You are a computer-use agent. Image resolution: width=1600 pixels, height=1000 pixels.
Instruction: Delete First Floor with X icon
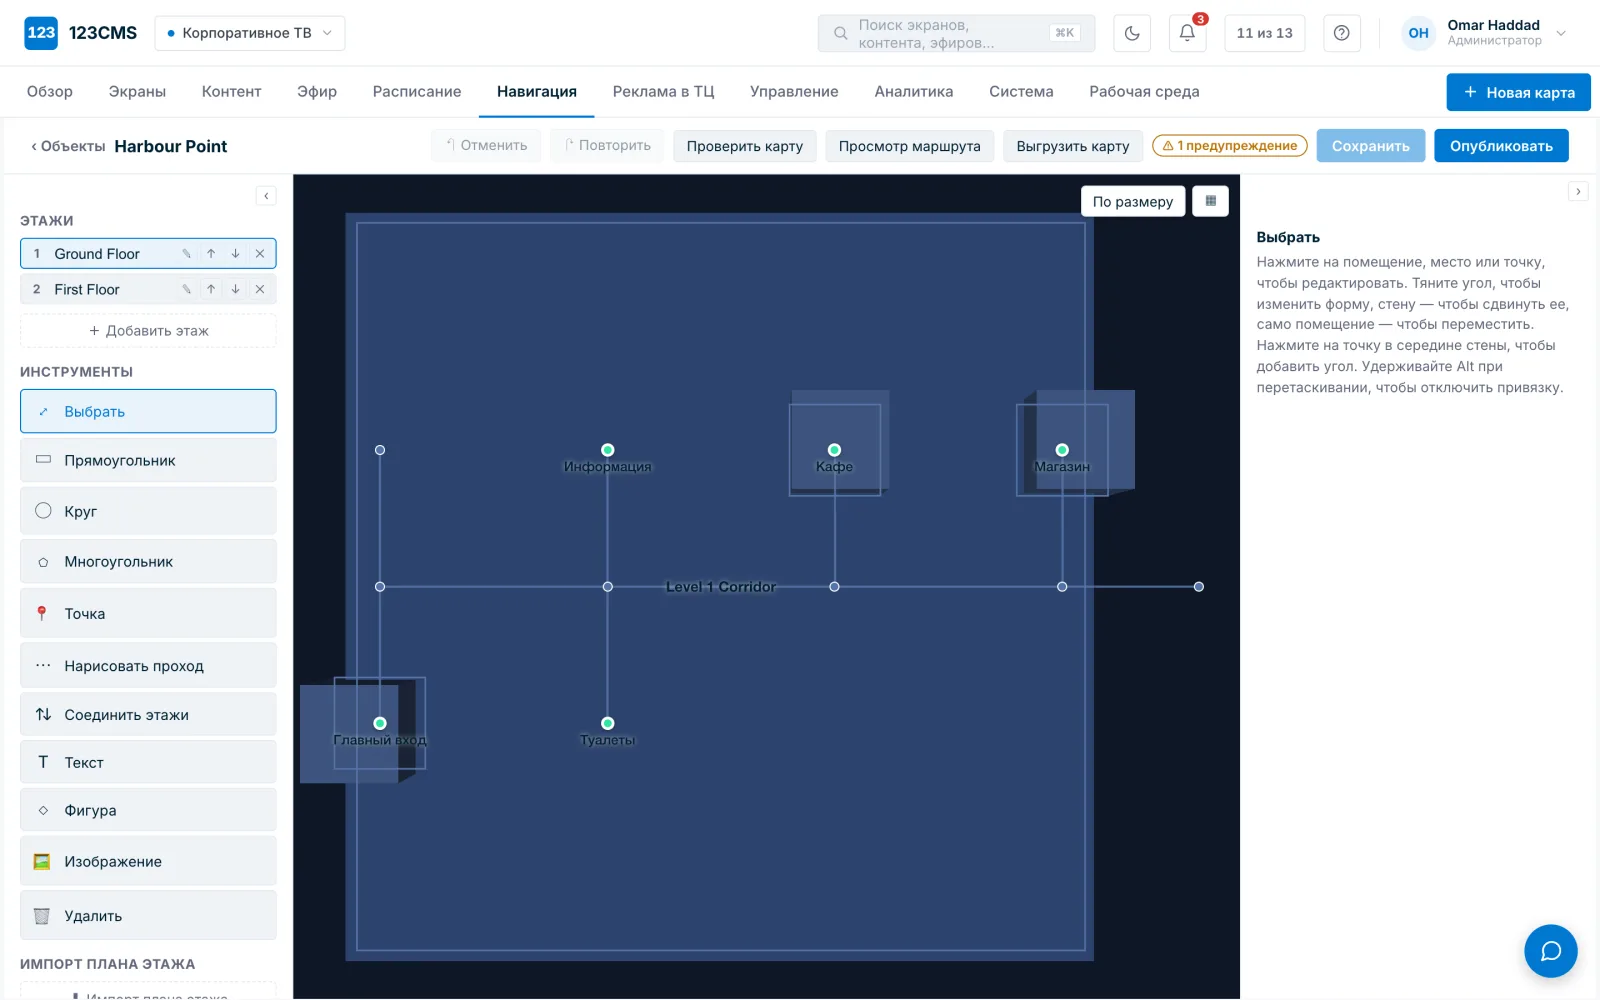[x=260, y=289]
